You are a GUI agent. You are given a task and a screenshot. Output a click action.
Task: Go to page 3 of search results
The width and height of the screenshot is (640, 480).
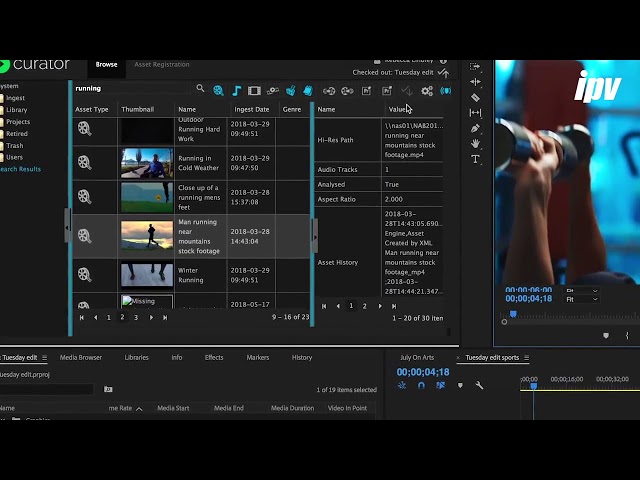click(136, 318)
